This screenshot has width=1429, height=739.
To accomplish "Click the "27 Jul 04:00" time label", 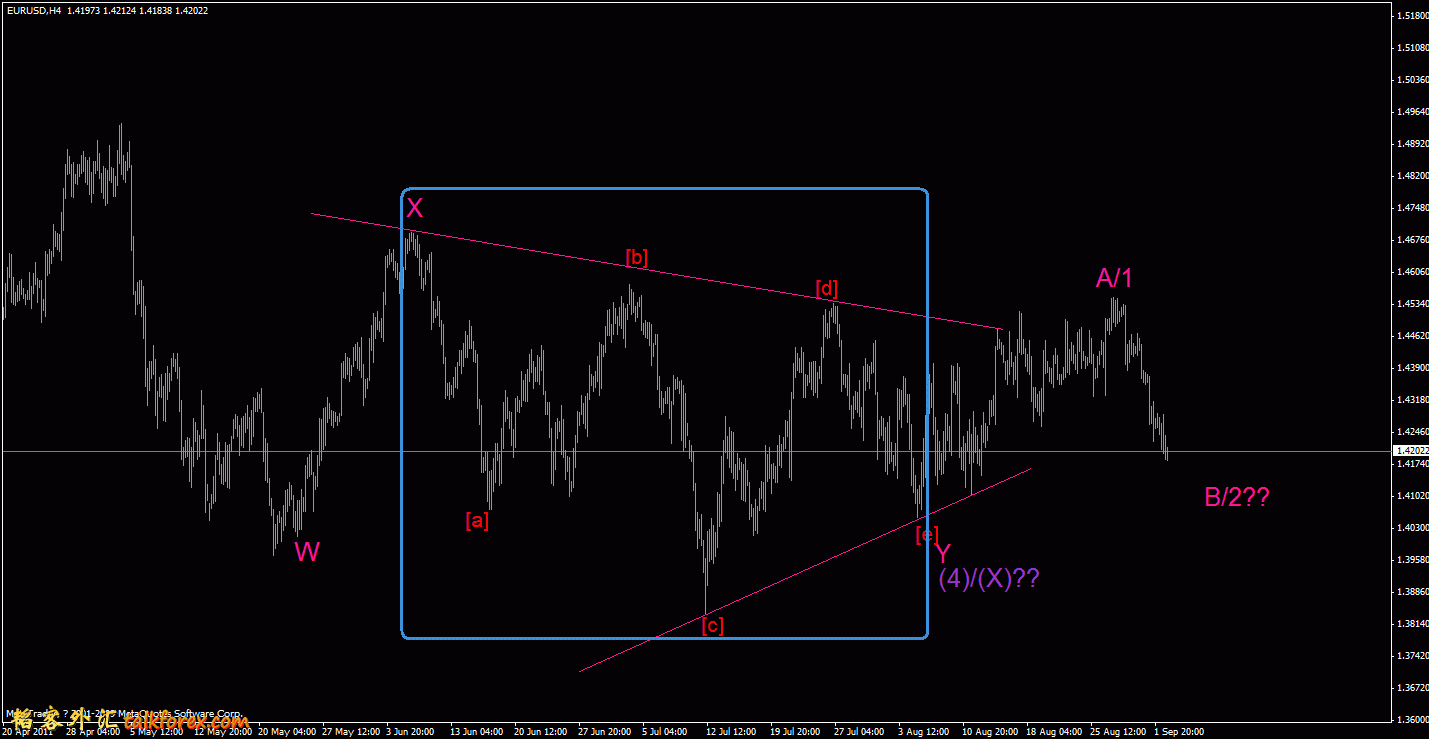I will pos(861,731).
